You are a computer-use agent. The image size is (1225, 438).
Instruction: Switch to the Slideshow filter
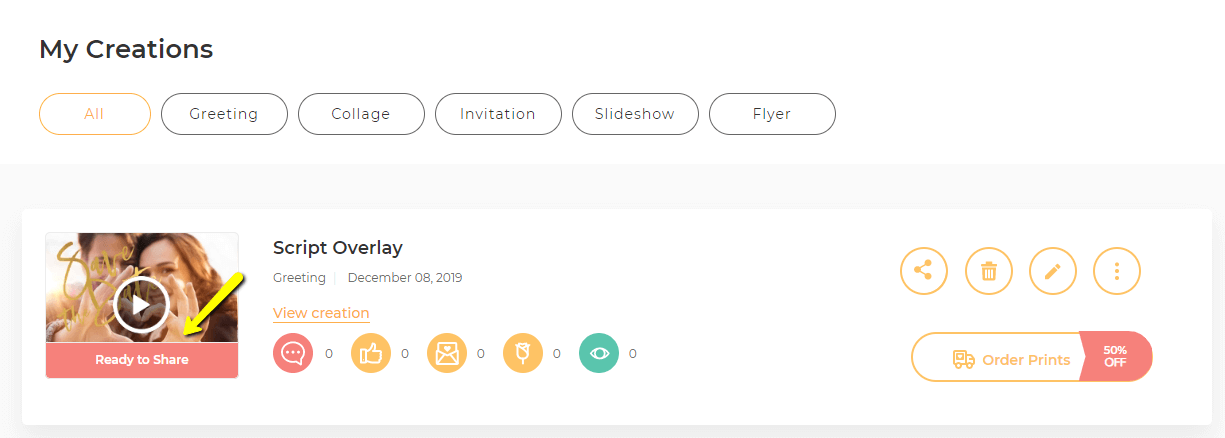(635, 114)
